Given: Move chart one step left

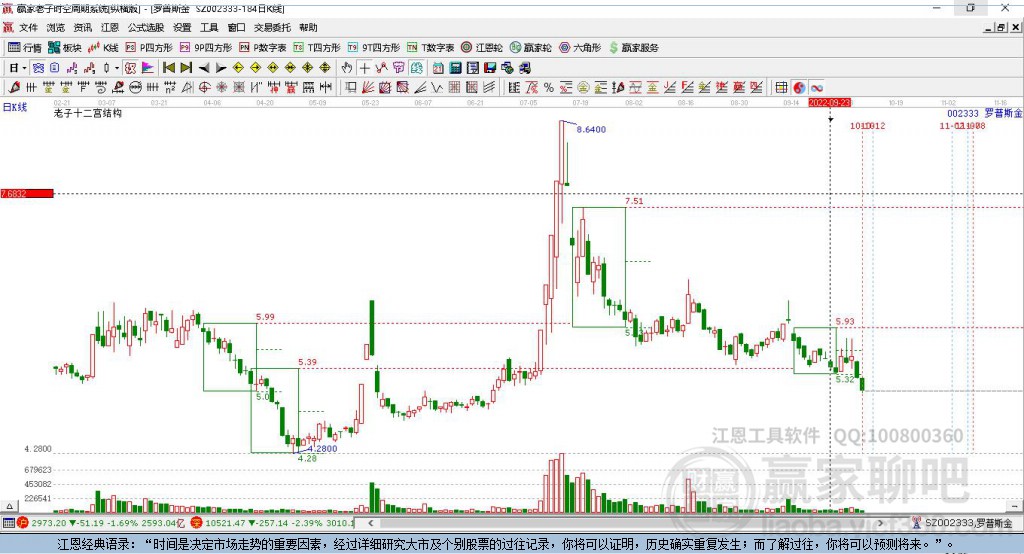Looking at the screenshot, I should tap(204, 68).
